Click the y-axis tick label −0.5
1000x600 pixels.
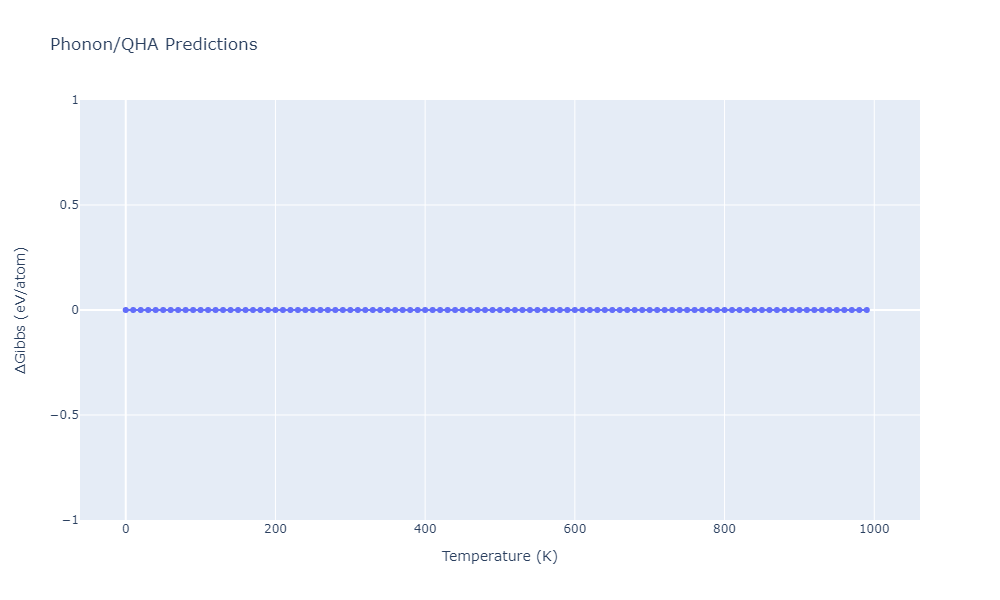[x=65, y=415]
